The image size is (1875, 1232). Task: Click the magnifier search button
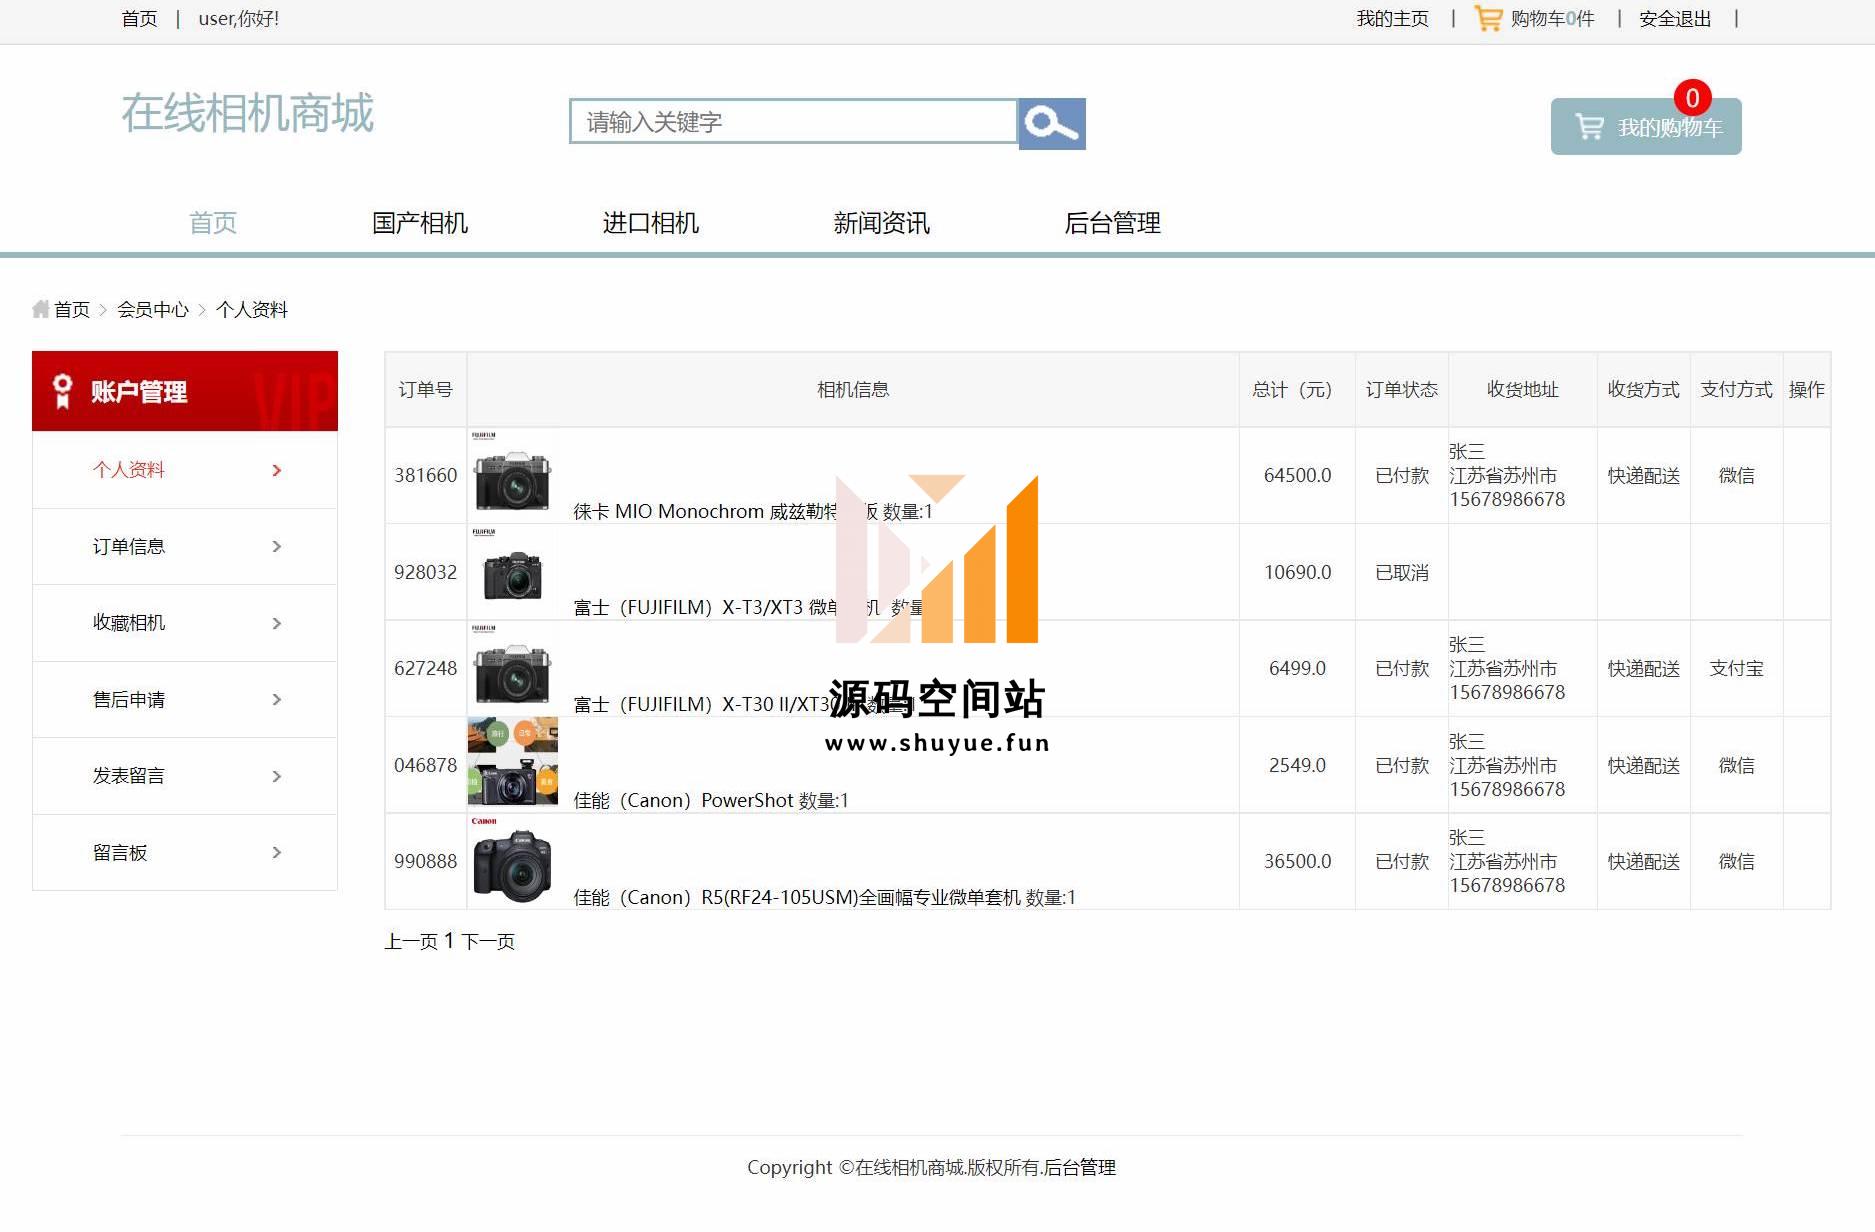1052,123
